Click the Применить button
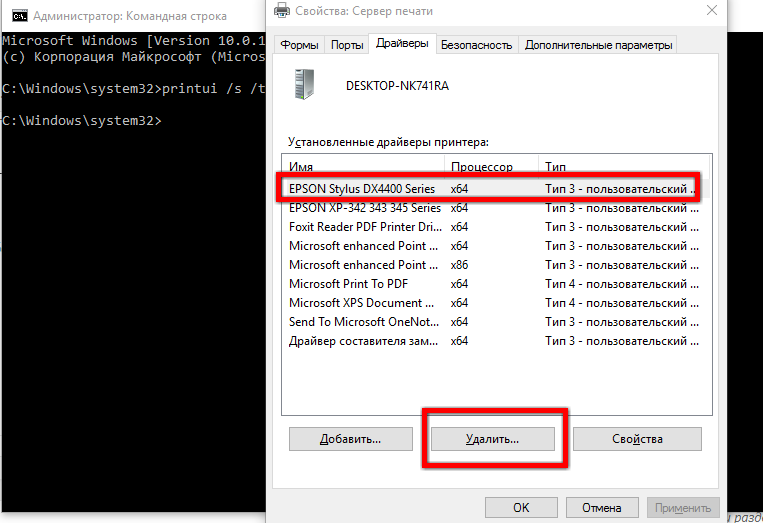 pos(683,507)
